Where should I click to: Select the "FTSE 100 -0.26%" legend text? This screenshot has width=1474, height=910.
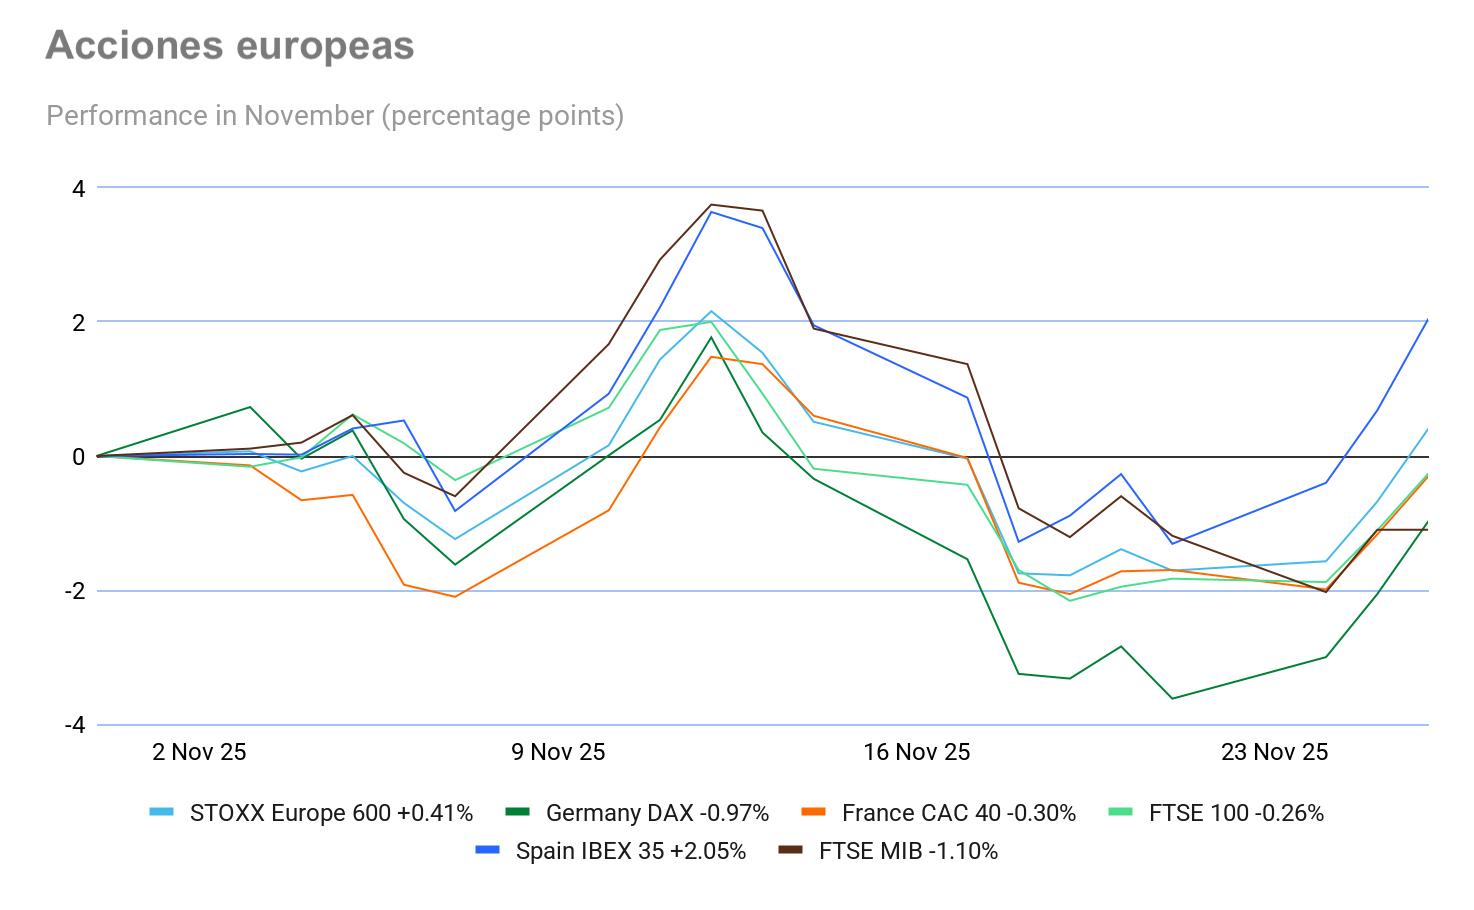(1236, 813)
